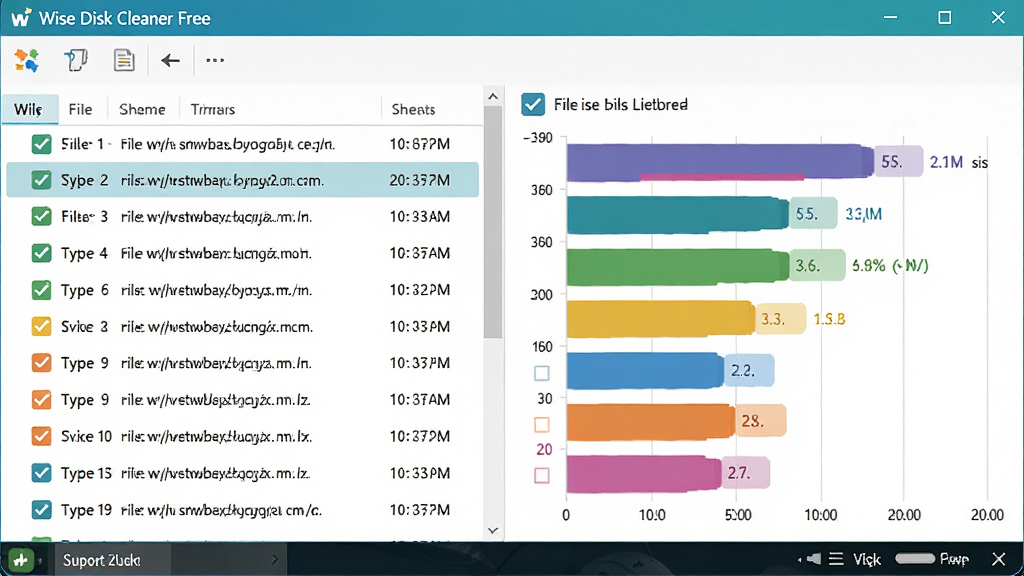Click the scrollbar down arrow
Image resolution: width=1024 pixels, height=576 pixels.
coord(493,530)
